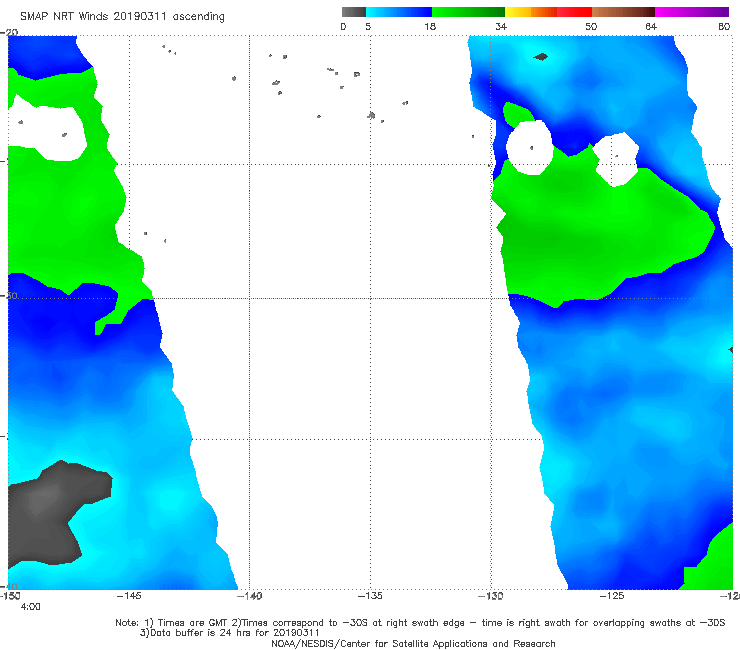
Task: Click the title 'SMAP NRT Winds 20190311 ascending'
Action: pyautogui.click(x=122, y=17)
